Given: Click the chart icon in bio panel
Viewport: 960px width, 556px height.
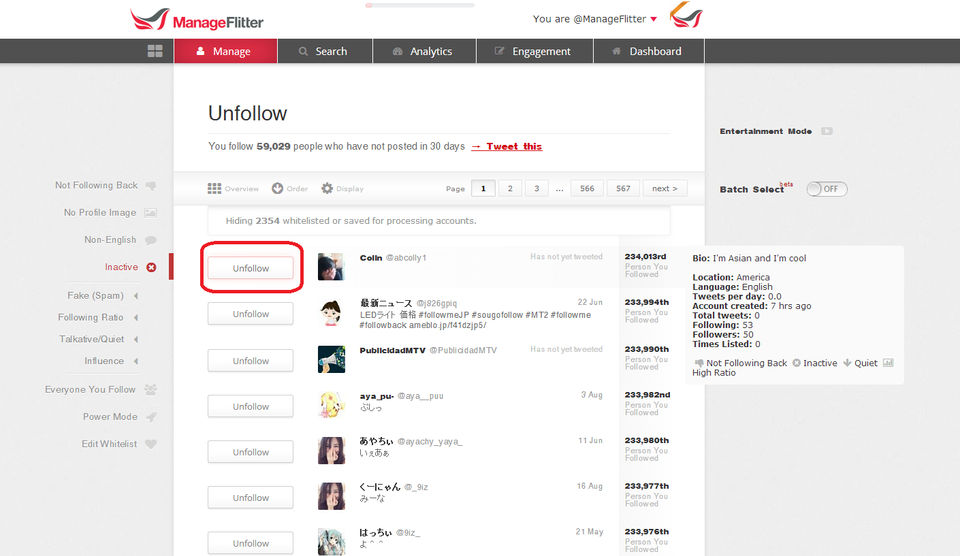Looking at the screenshot, I should [888, 363].
